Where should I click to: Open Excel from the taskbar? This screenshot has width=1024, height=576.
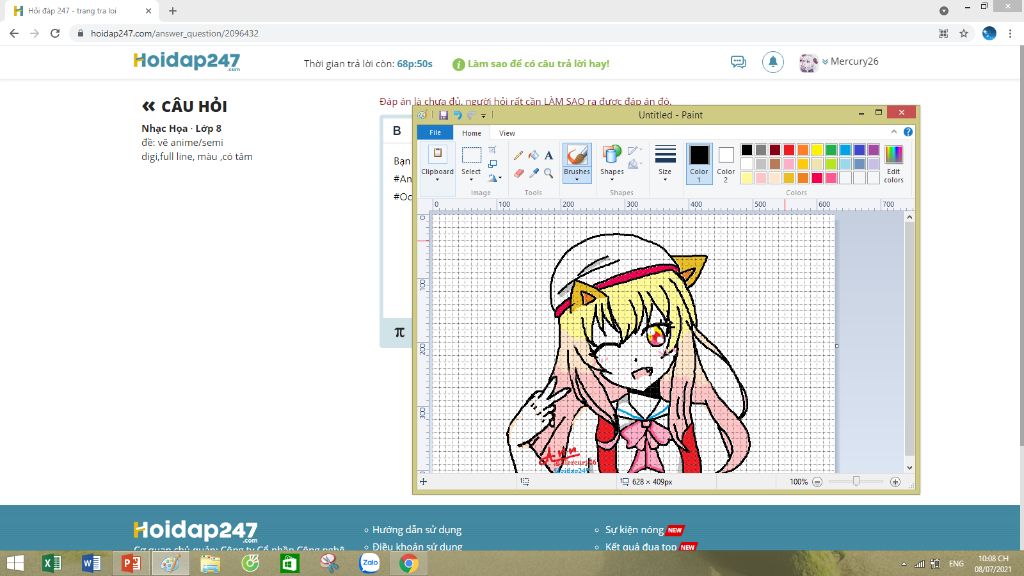(x=51, y=563)
